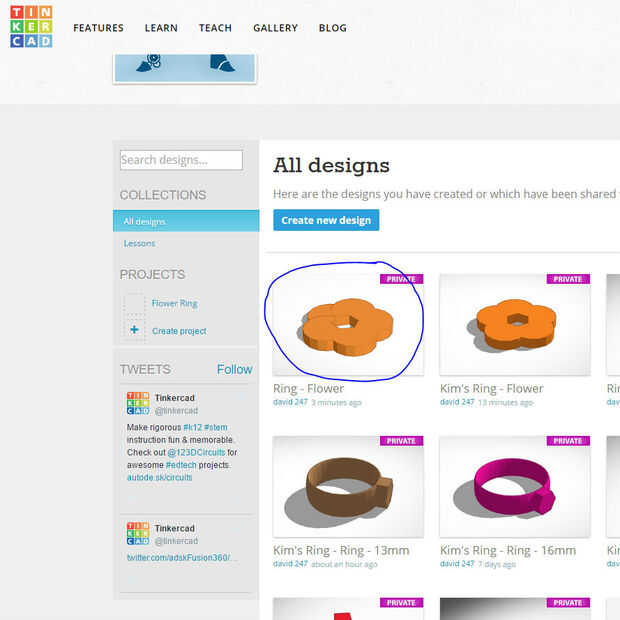Open circled Ring - Flower thumbnail
This screenshot has height=620, width=620.
(x=348, y=324)
